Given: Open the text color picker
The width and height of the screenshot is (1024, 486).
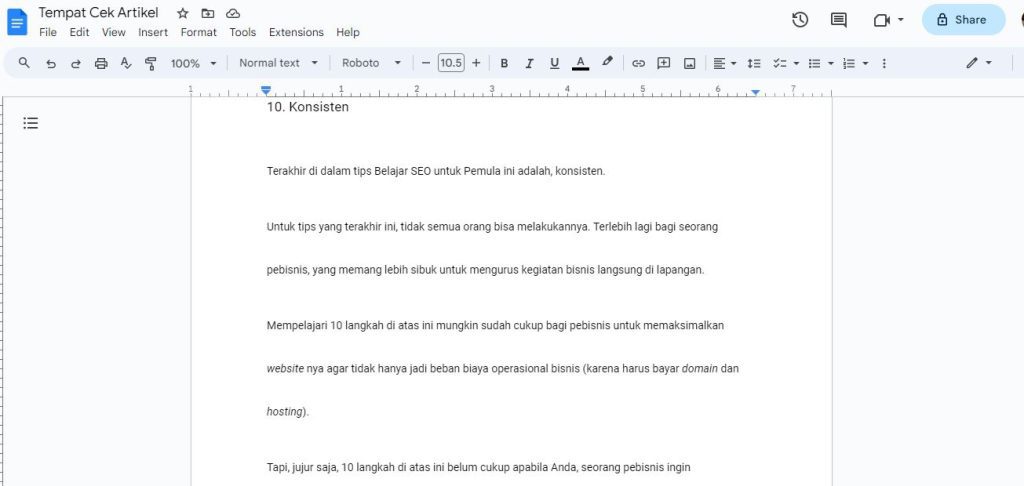Looking at the screenshot, I should tap(580, 63).
